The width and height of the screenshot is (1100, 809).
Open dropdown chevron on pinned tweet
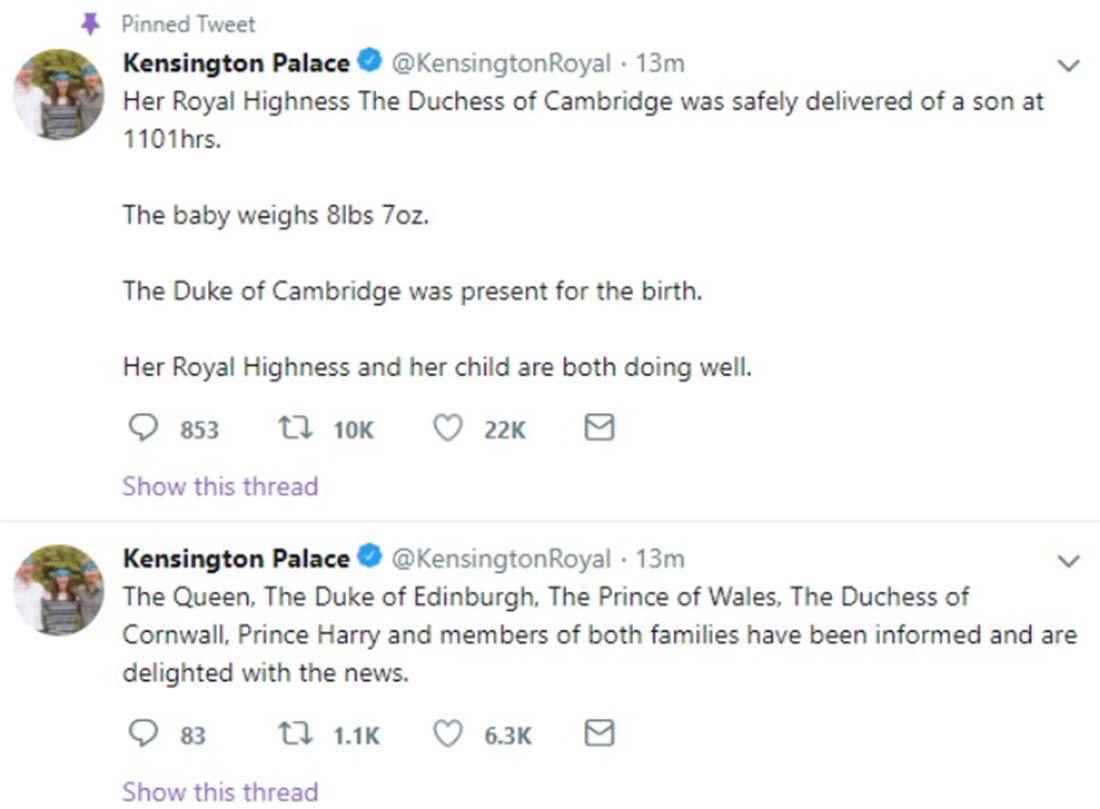pos(1069,66)
